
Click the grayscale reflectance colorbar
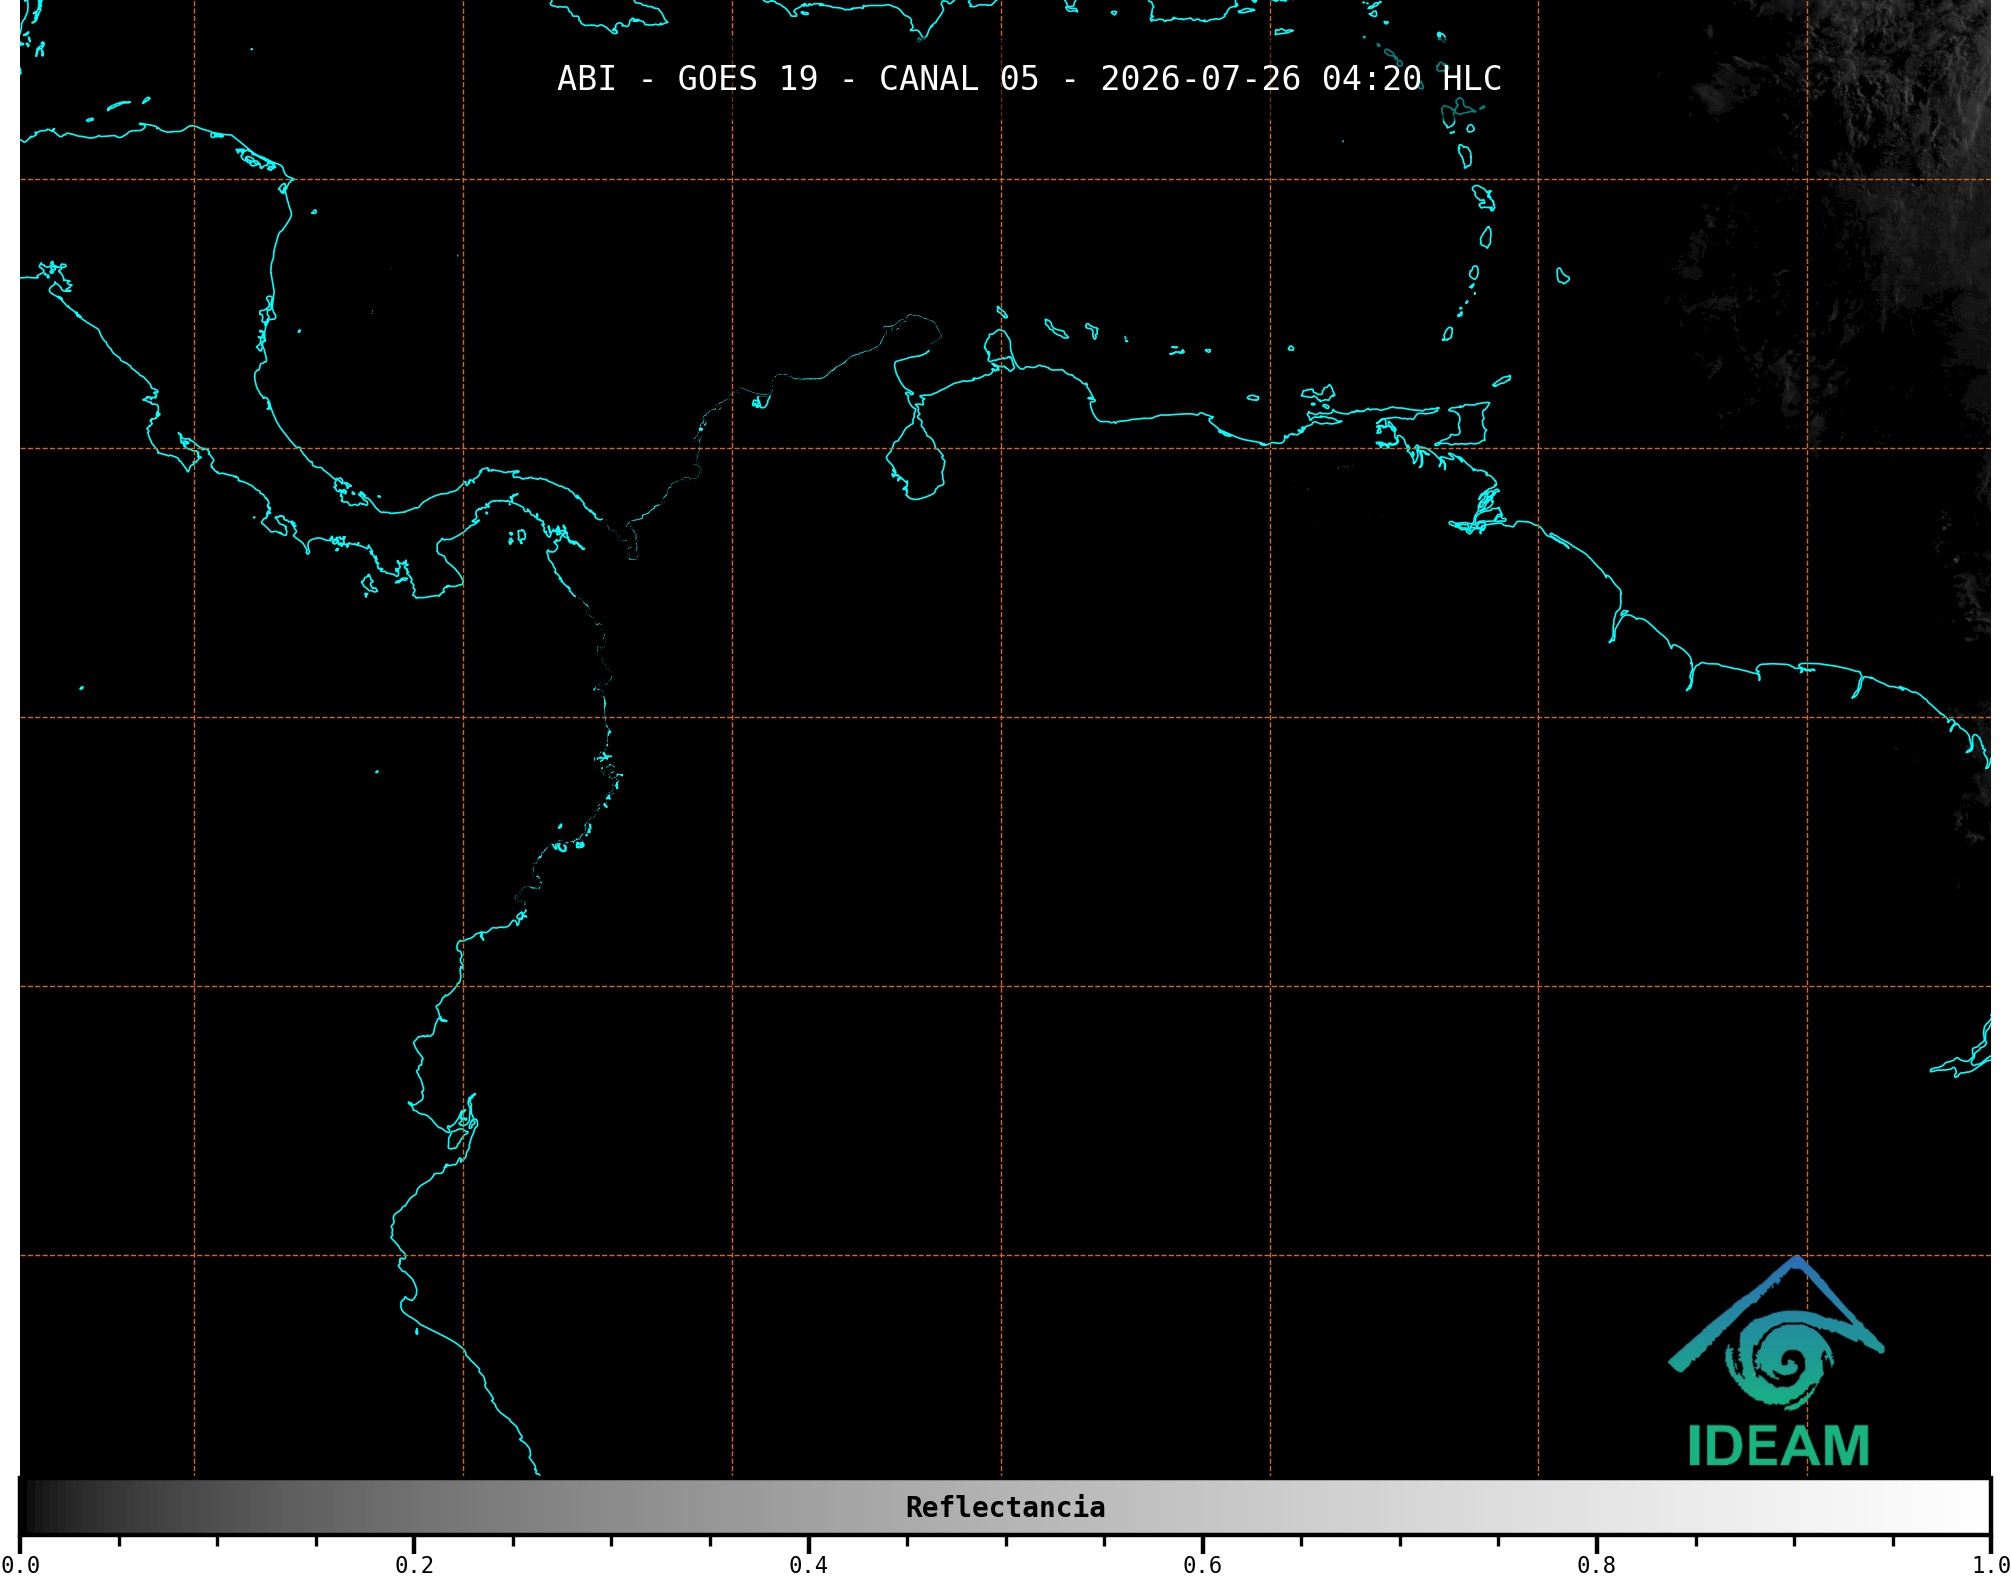coord(1005,1506)
